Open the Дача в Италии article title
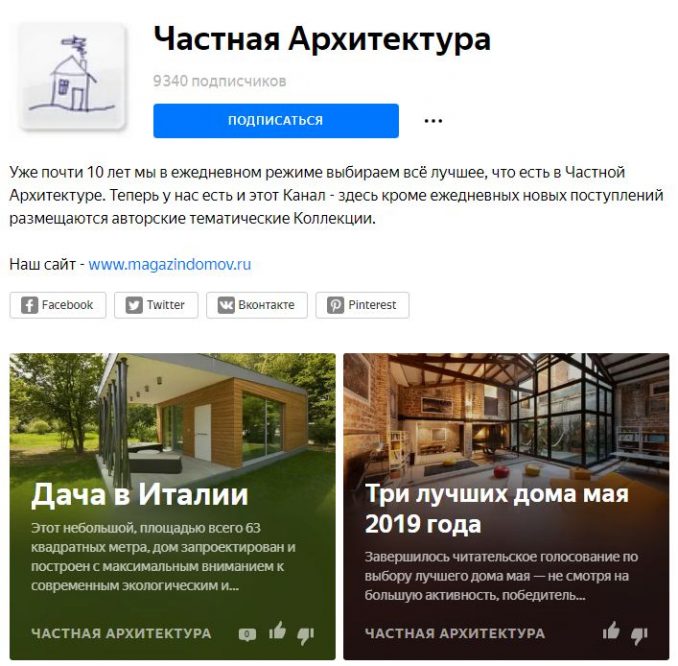 pyautogui.click(x=140, y=495)
